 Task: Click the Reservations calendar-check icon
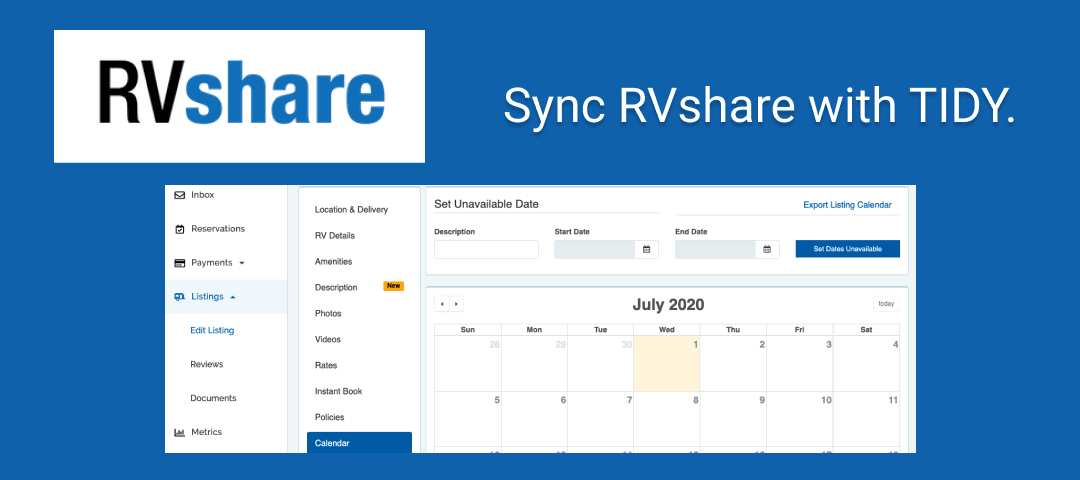pyautogui.click(x=180, y=229)
